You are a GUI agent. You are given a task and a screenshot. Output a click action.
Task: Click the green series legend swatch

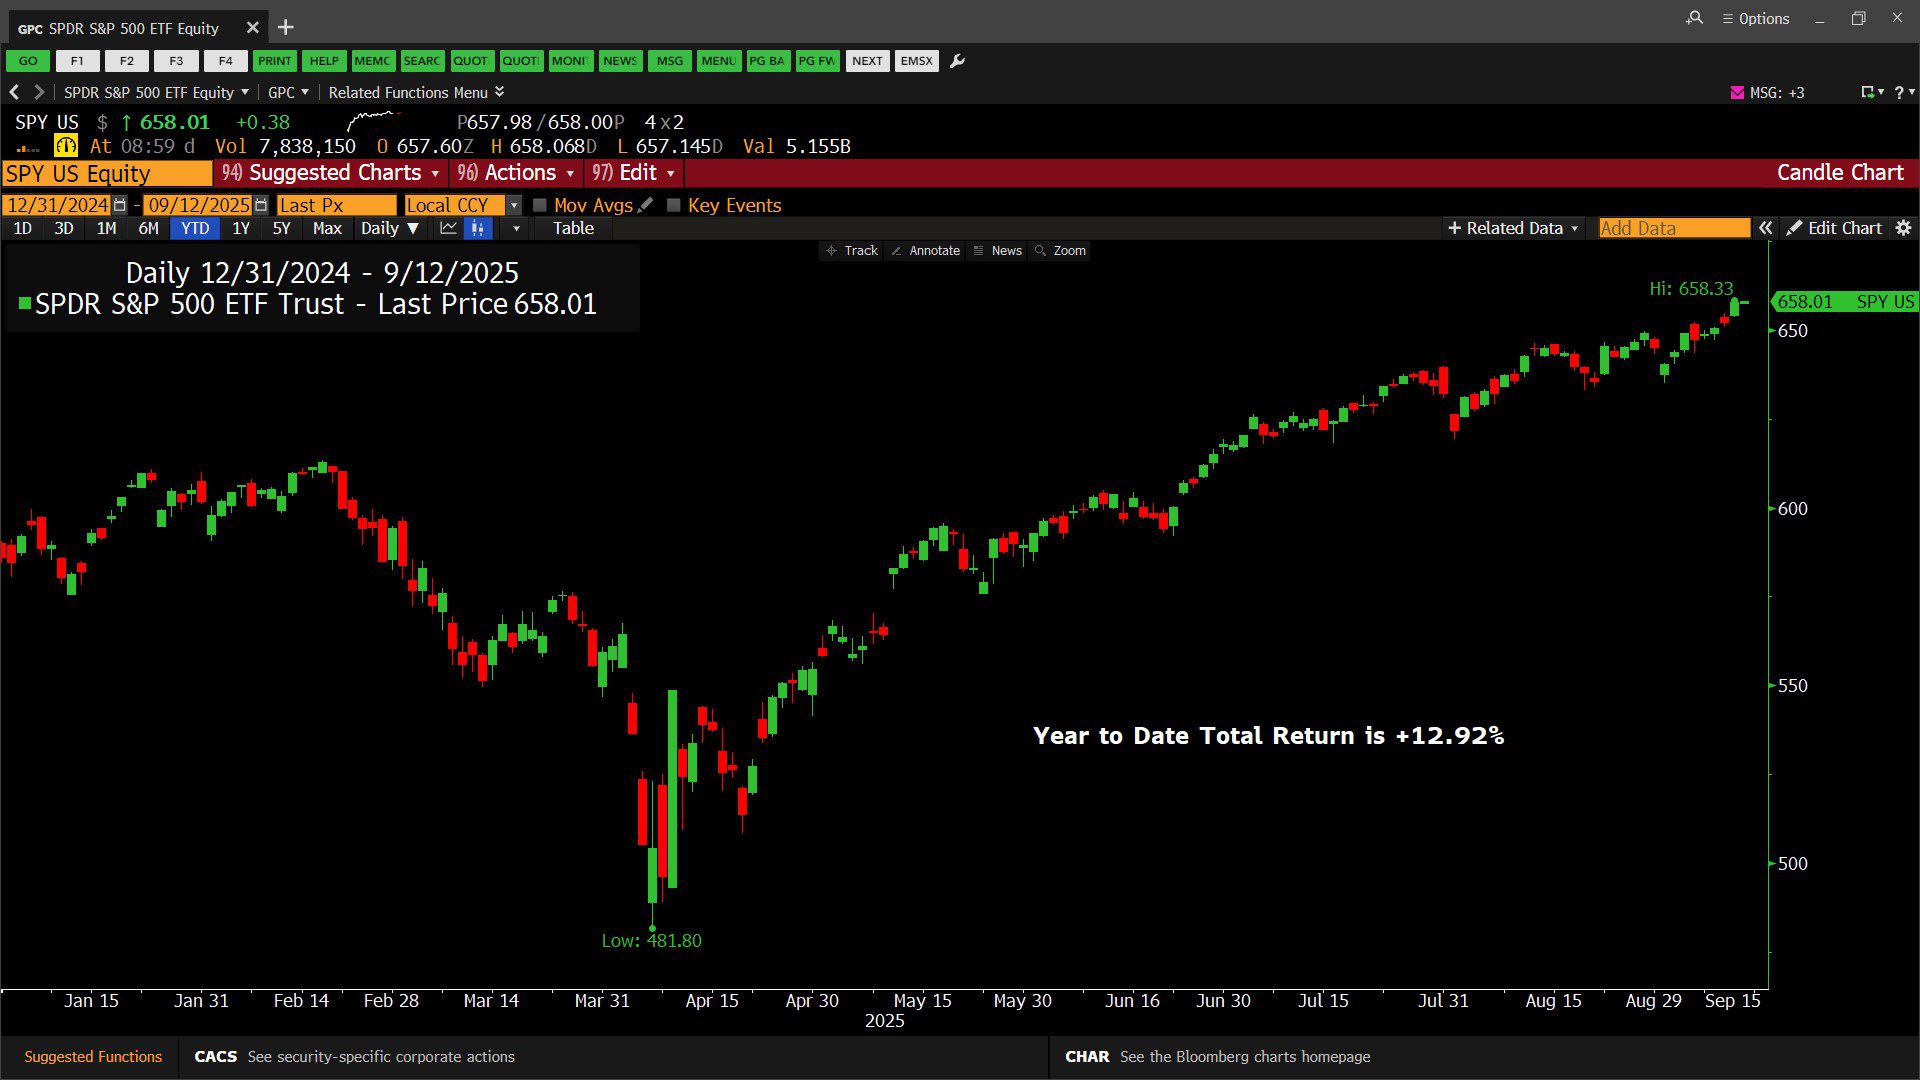pyautogui.click(x=25, y=303)
